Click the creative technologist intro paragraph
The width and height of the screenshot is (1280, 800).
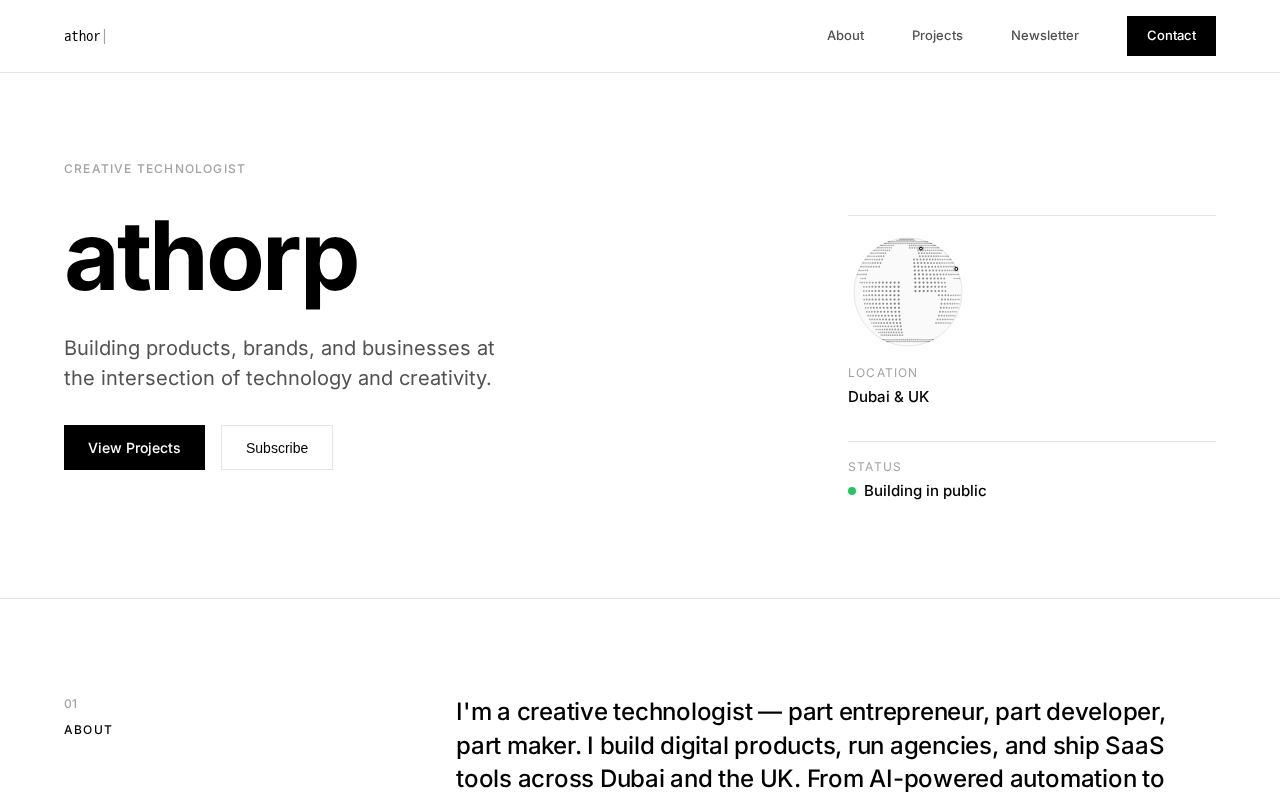point(810,745)
